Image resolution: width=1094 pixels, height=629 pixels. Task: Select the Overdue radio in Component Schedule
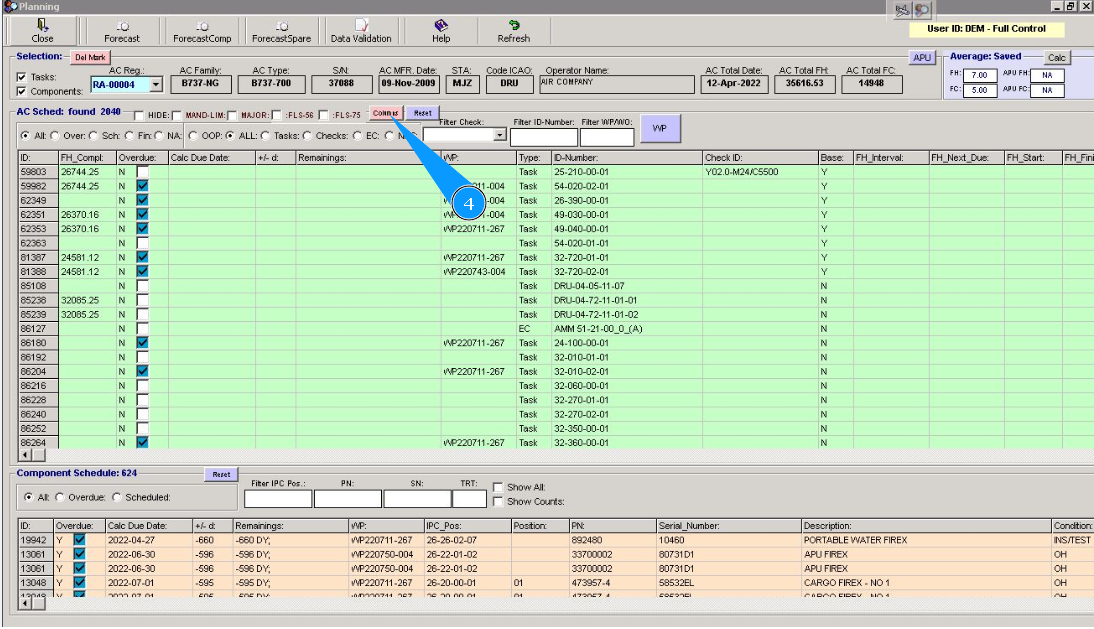[60, 497]
